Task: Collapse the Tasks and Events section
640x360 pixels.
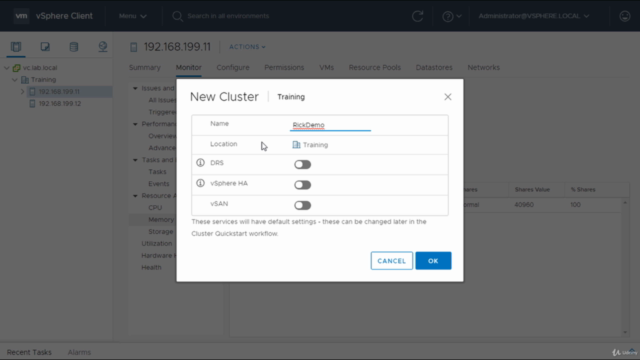Action: point(135,160)
